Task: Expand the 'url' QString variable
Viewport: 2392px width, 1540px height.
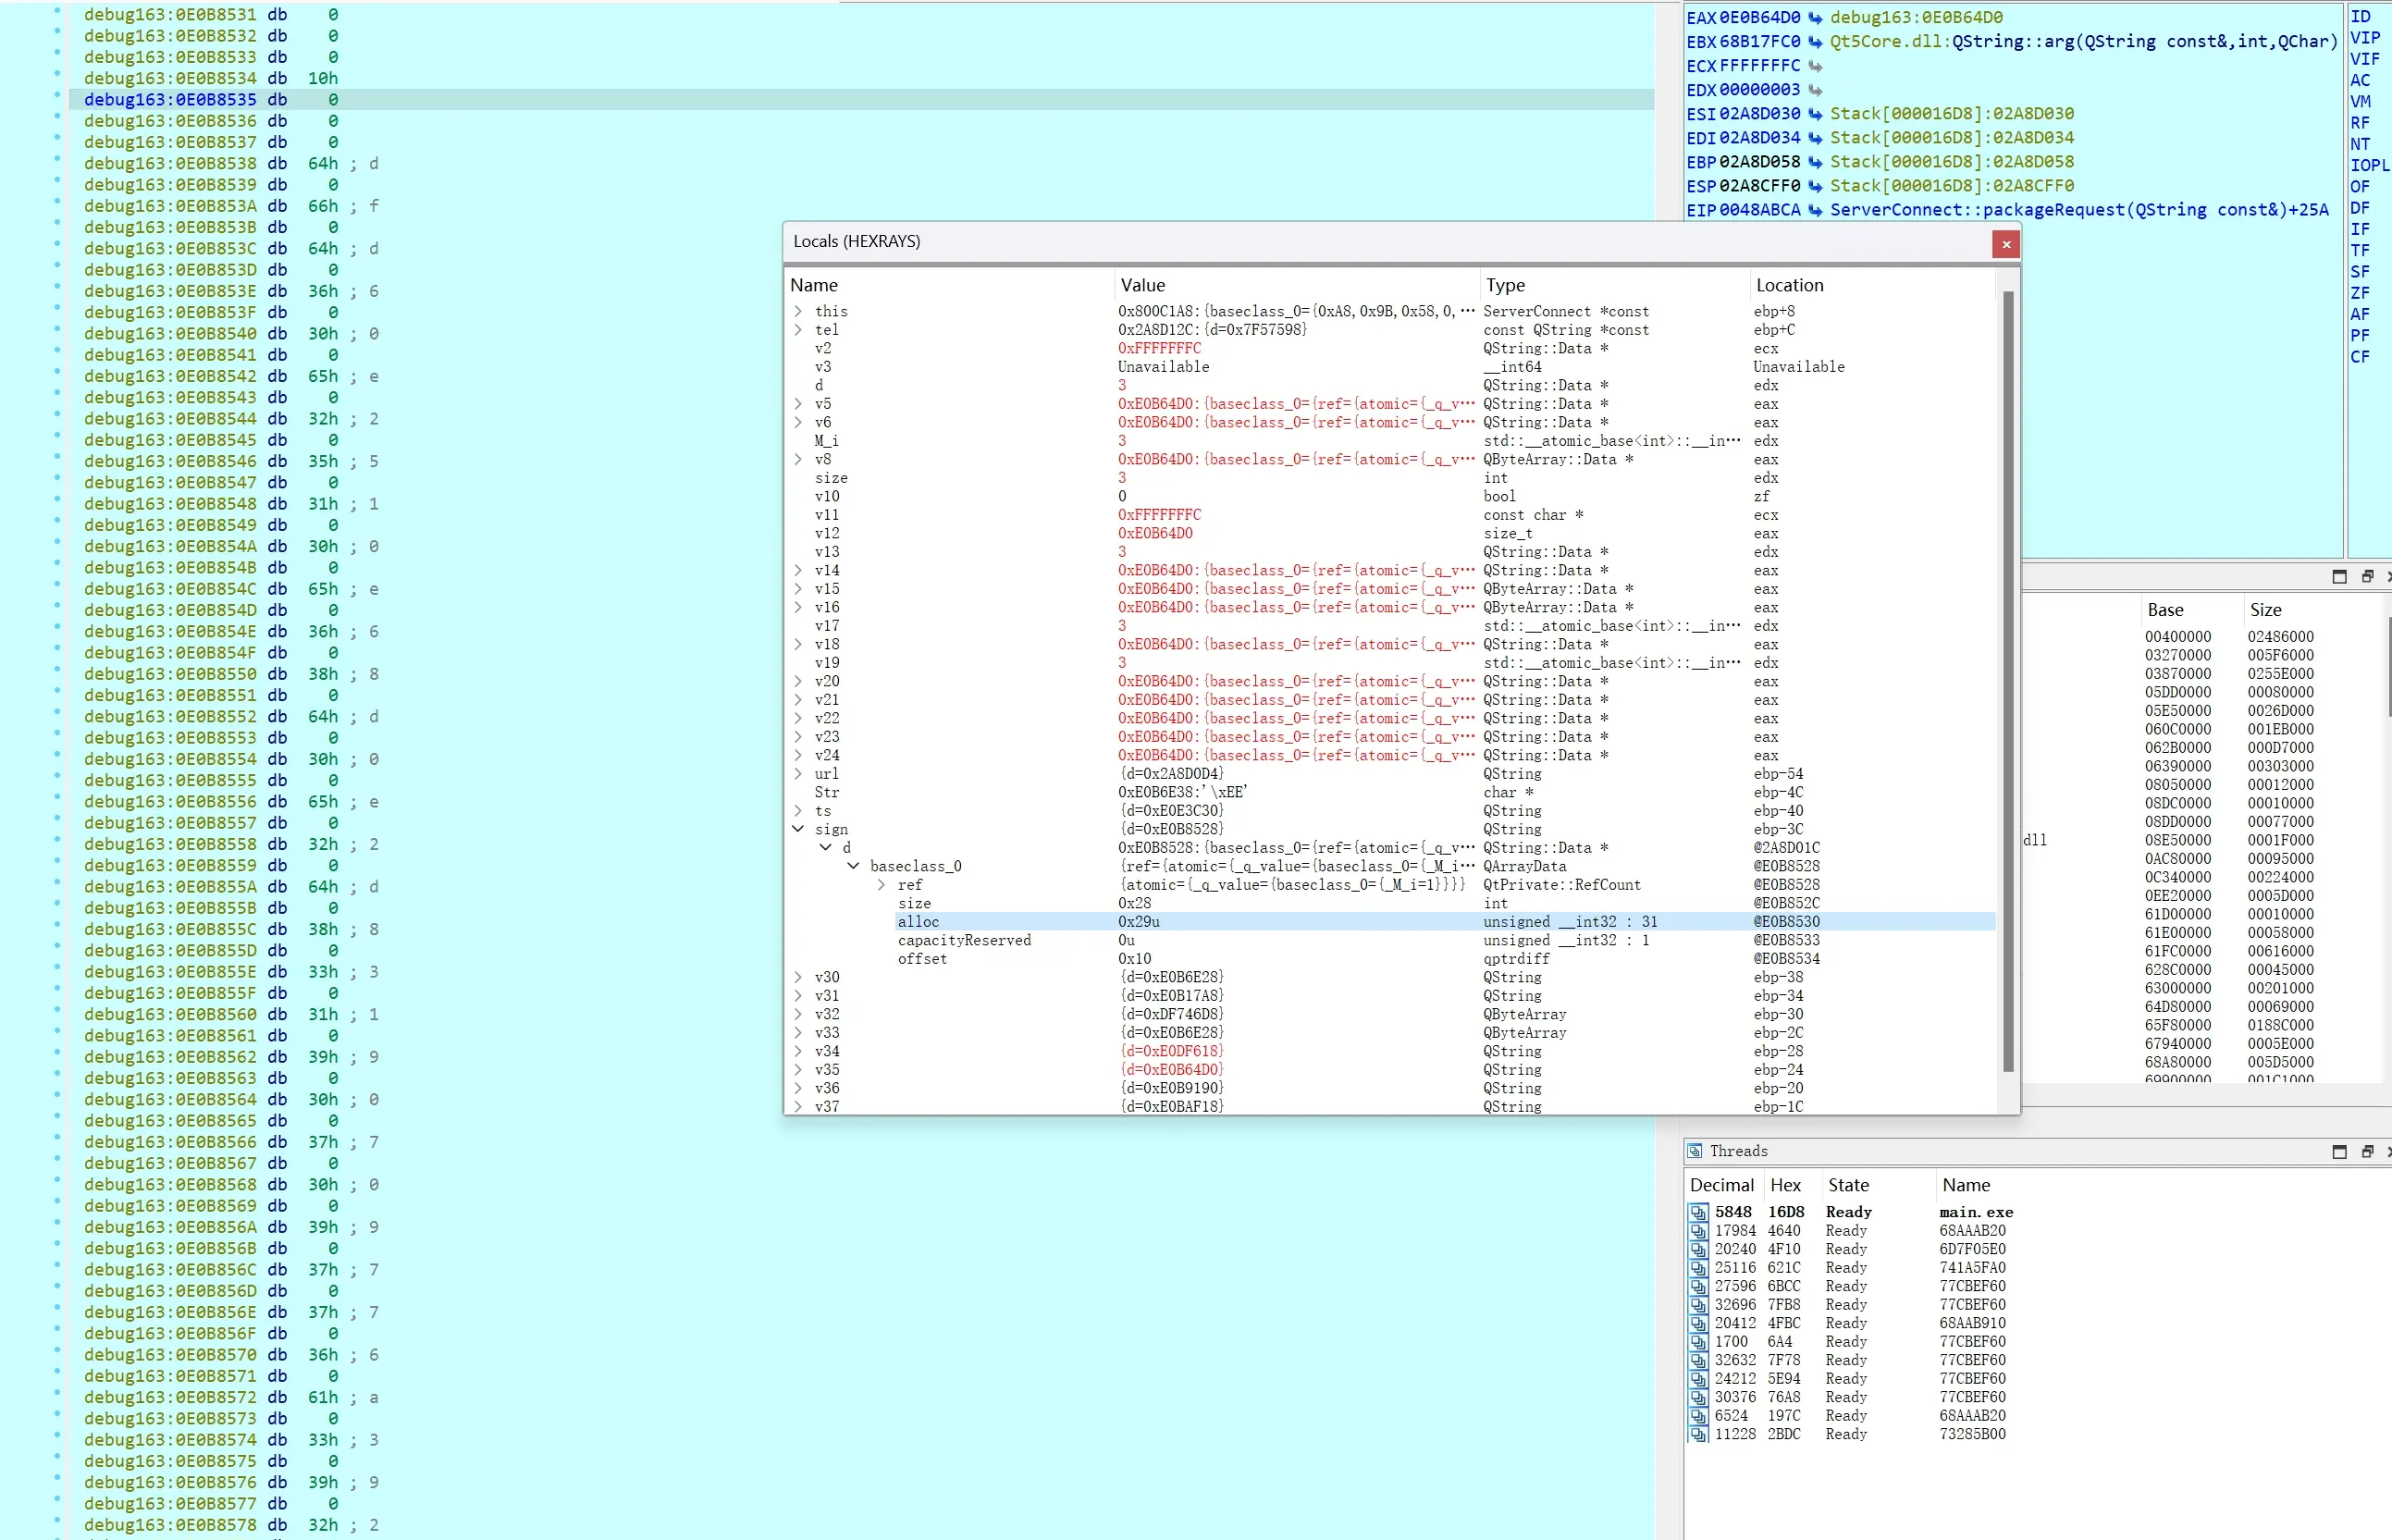Action: pos(798,774)
